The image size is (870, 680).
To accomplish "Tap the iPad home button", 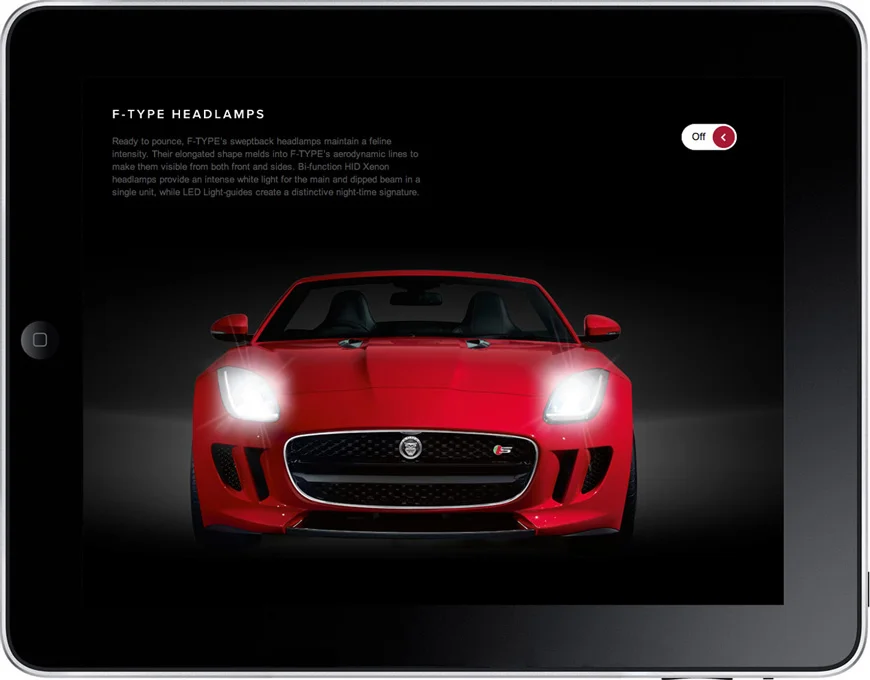I will (40, 339).
